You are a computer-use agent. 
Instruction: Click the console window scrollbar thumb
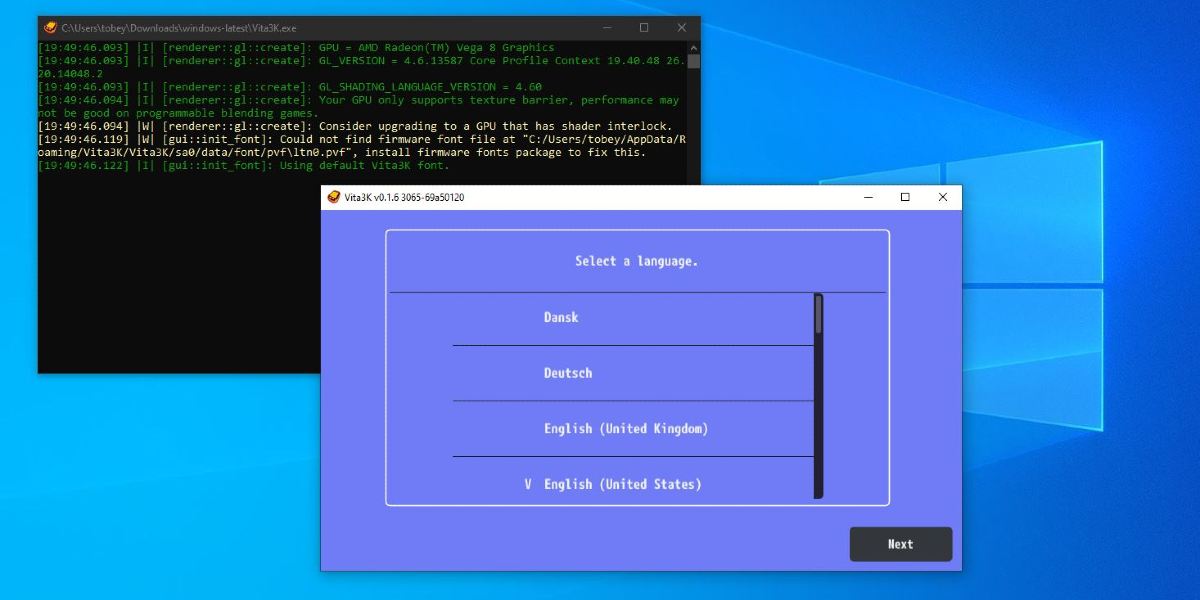point(693,62)
